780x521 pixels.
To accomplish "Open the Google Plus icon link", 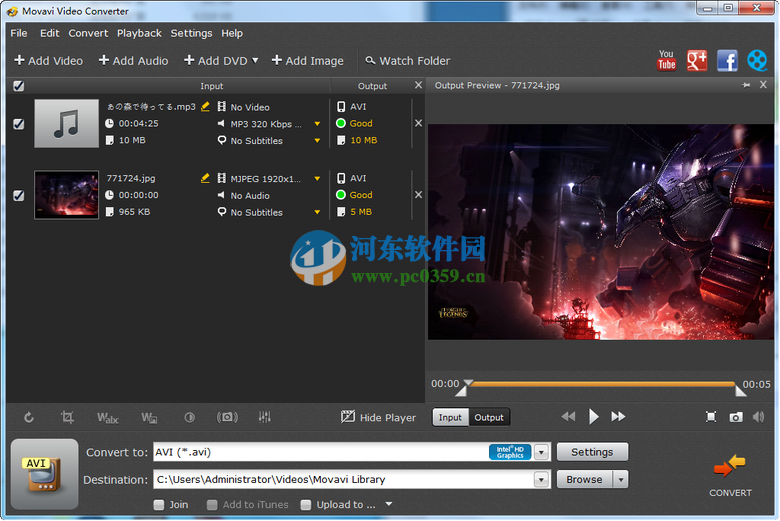I will (697, 61).
